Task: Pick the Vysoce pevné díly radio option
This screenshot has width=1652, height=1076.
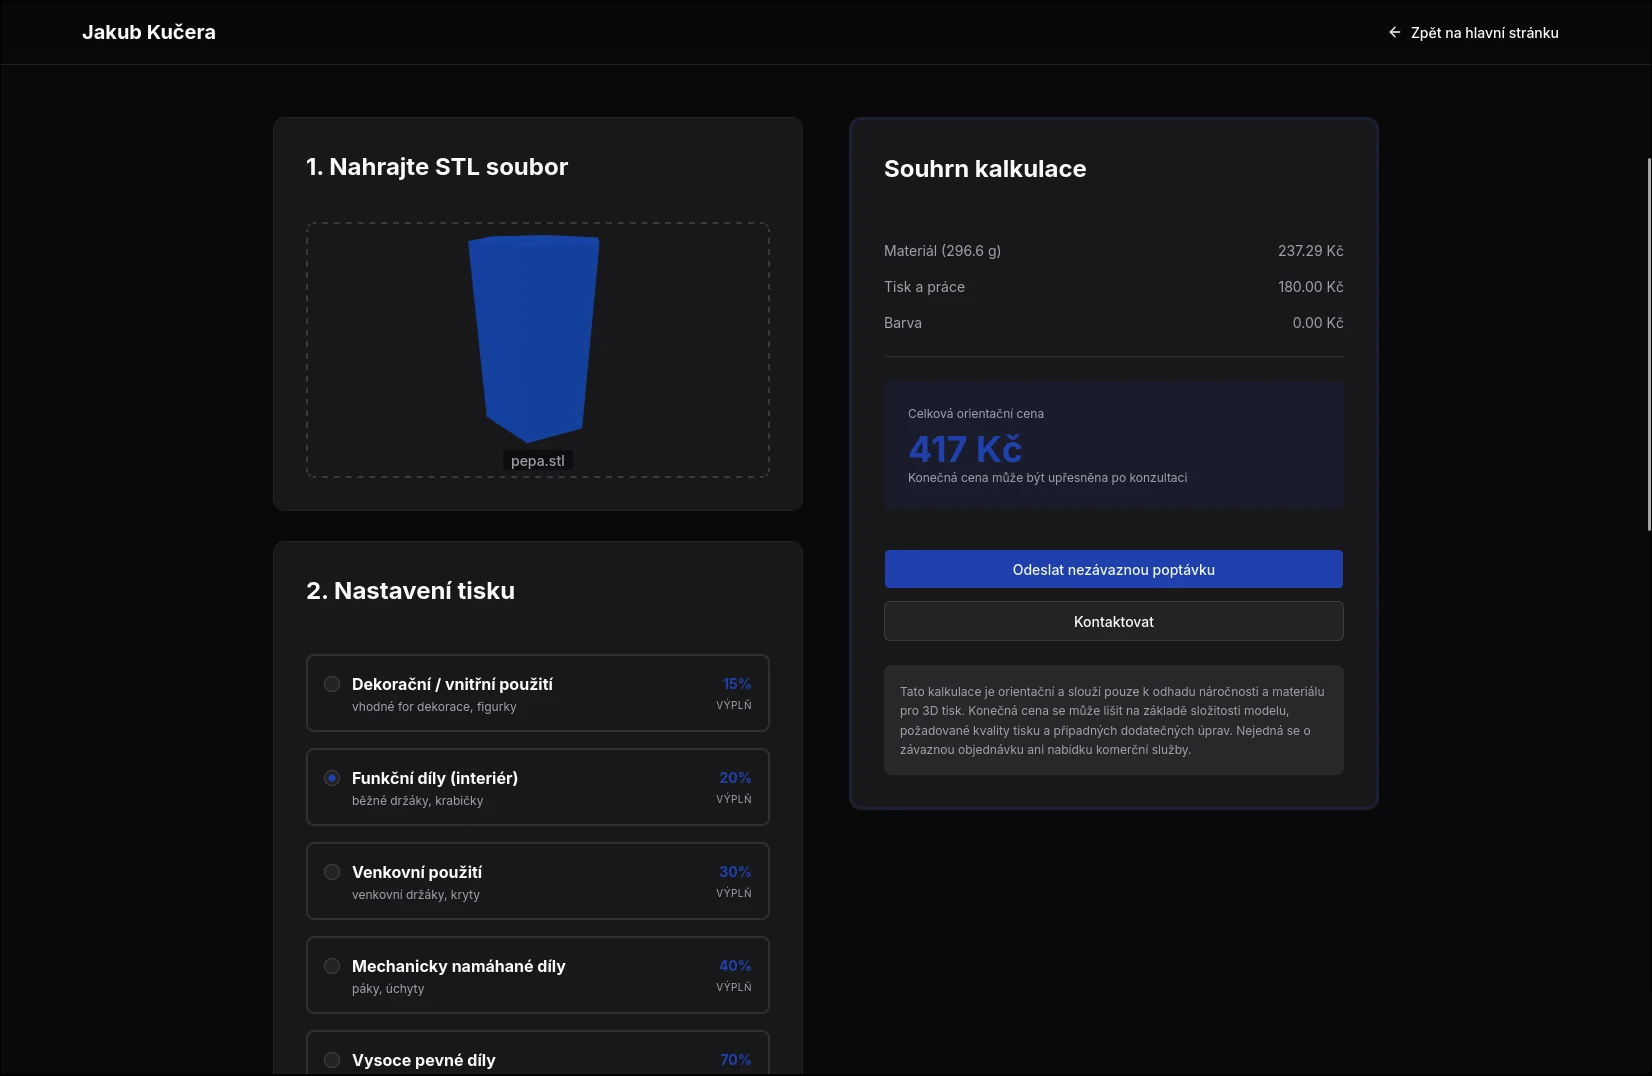Action: click(332, 1060)
